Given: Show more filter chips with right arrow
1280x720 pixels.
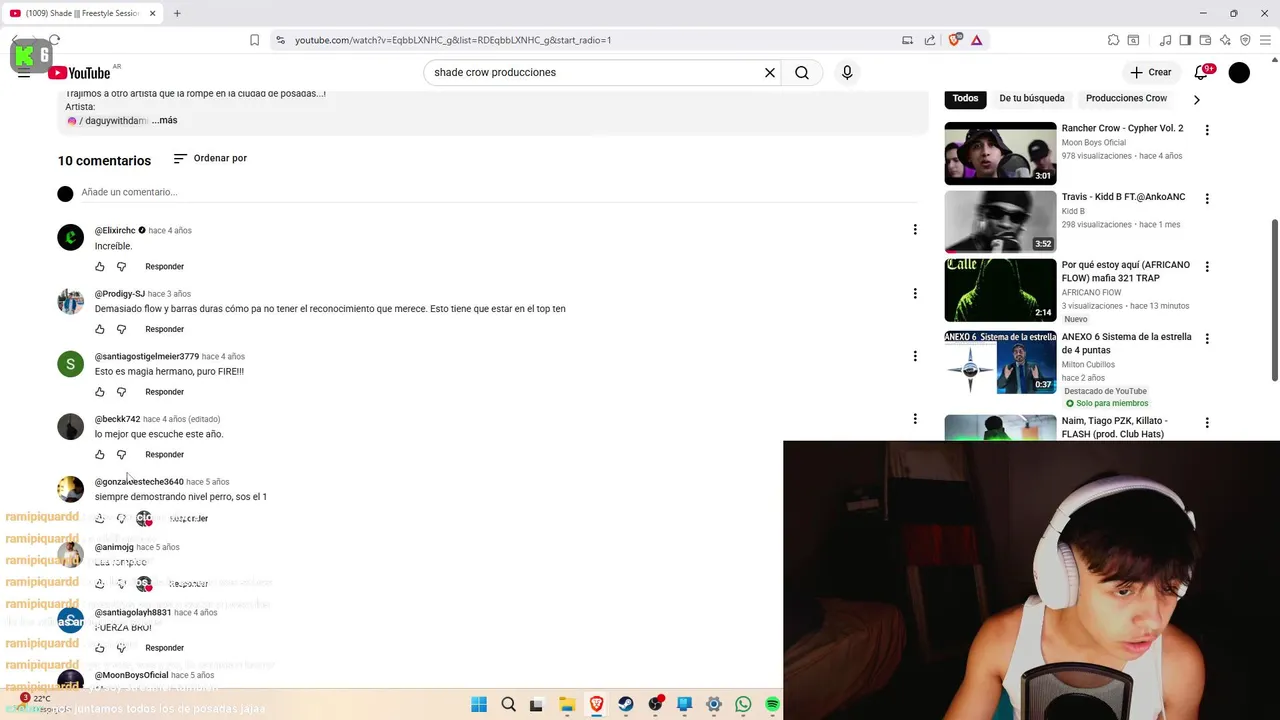Looking at the screenshot, I should point(1196,99).
